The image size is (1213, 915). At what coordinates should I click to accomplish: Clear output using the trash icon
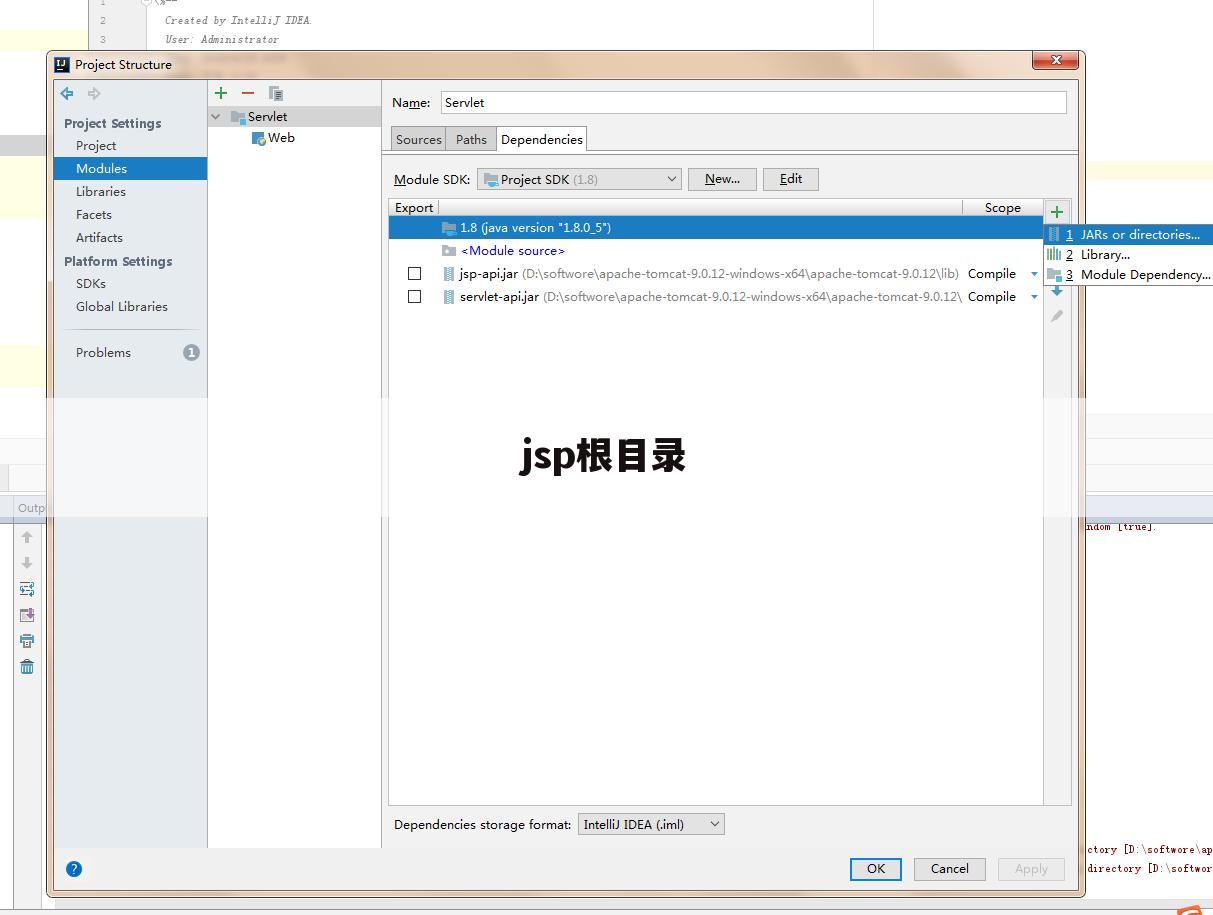[27, 667]
